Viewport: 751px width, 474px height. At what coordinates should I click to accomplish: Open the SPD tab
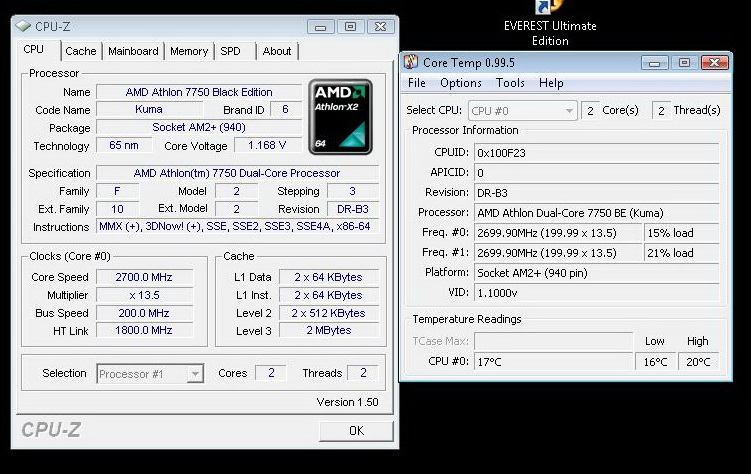pyautogui.click(x=230, y=51)
